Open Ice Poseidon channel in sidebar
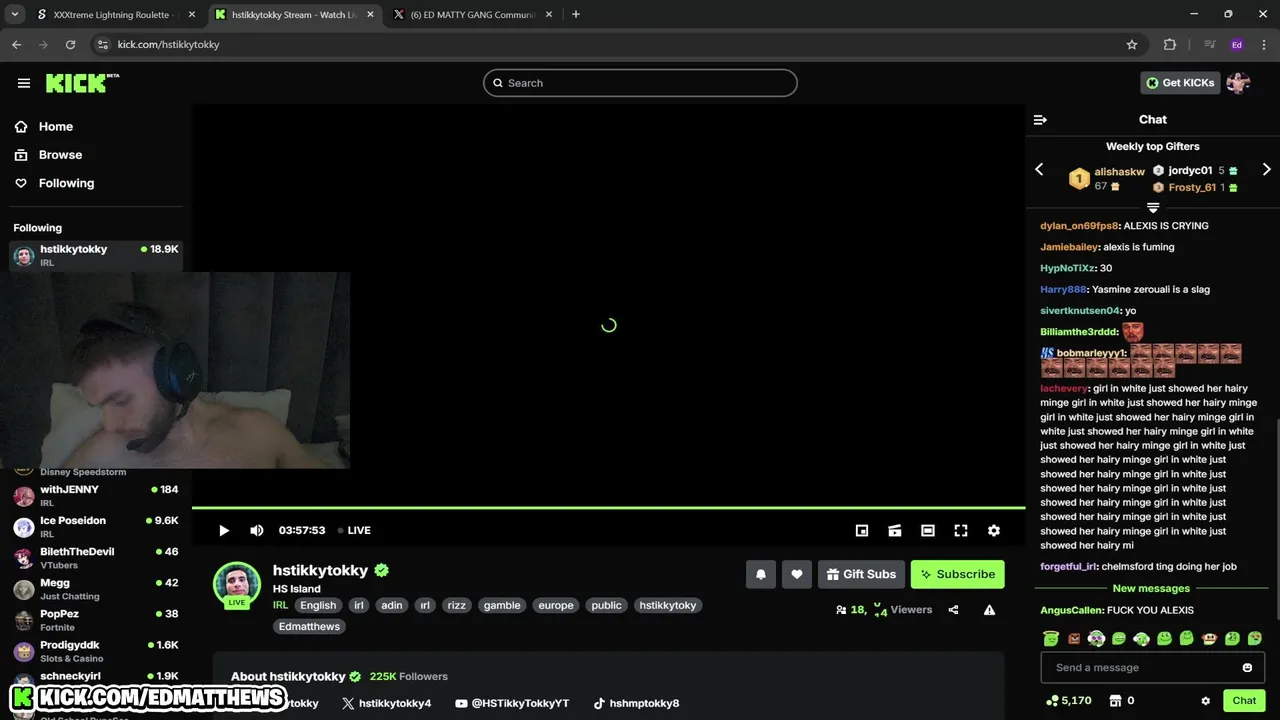Viewport: 1280px width, 720px height. (x=95, y=526)
